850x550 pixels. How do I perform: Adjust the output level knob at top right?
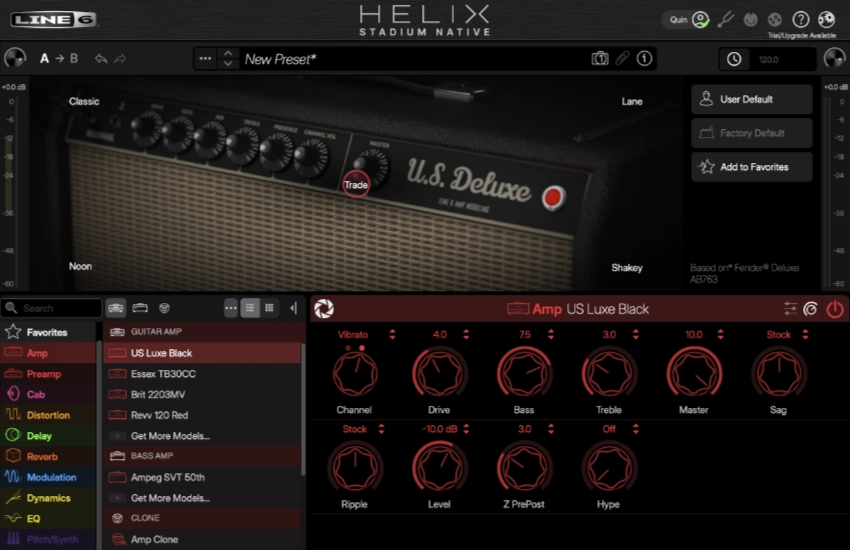click(834, 58)
